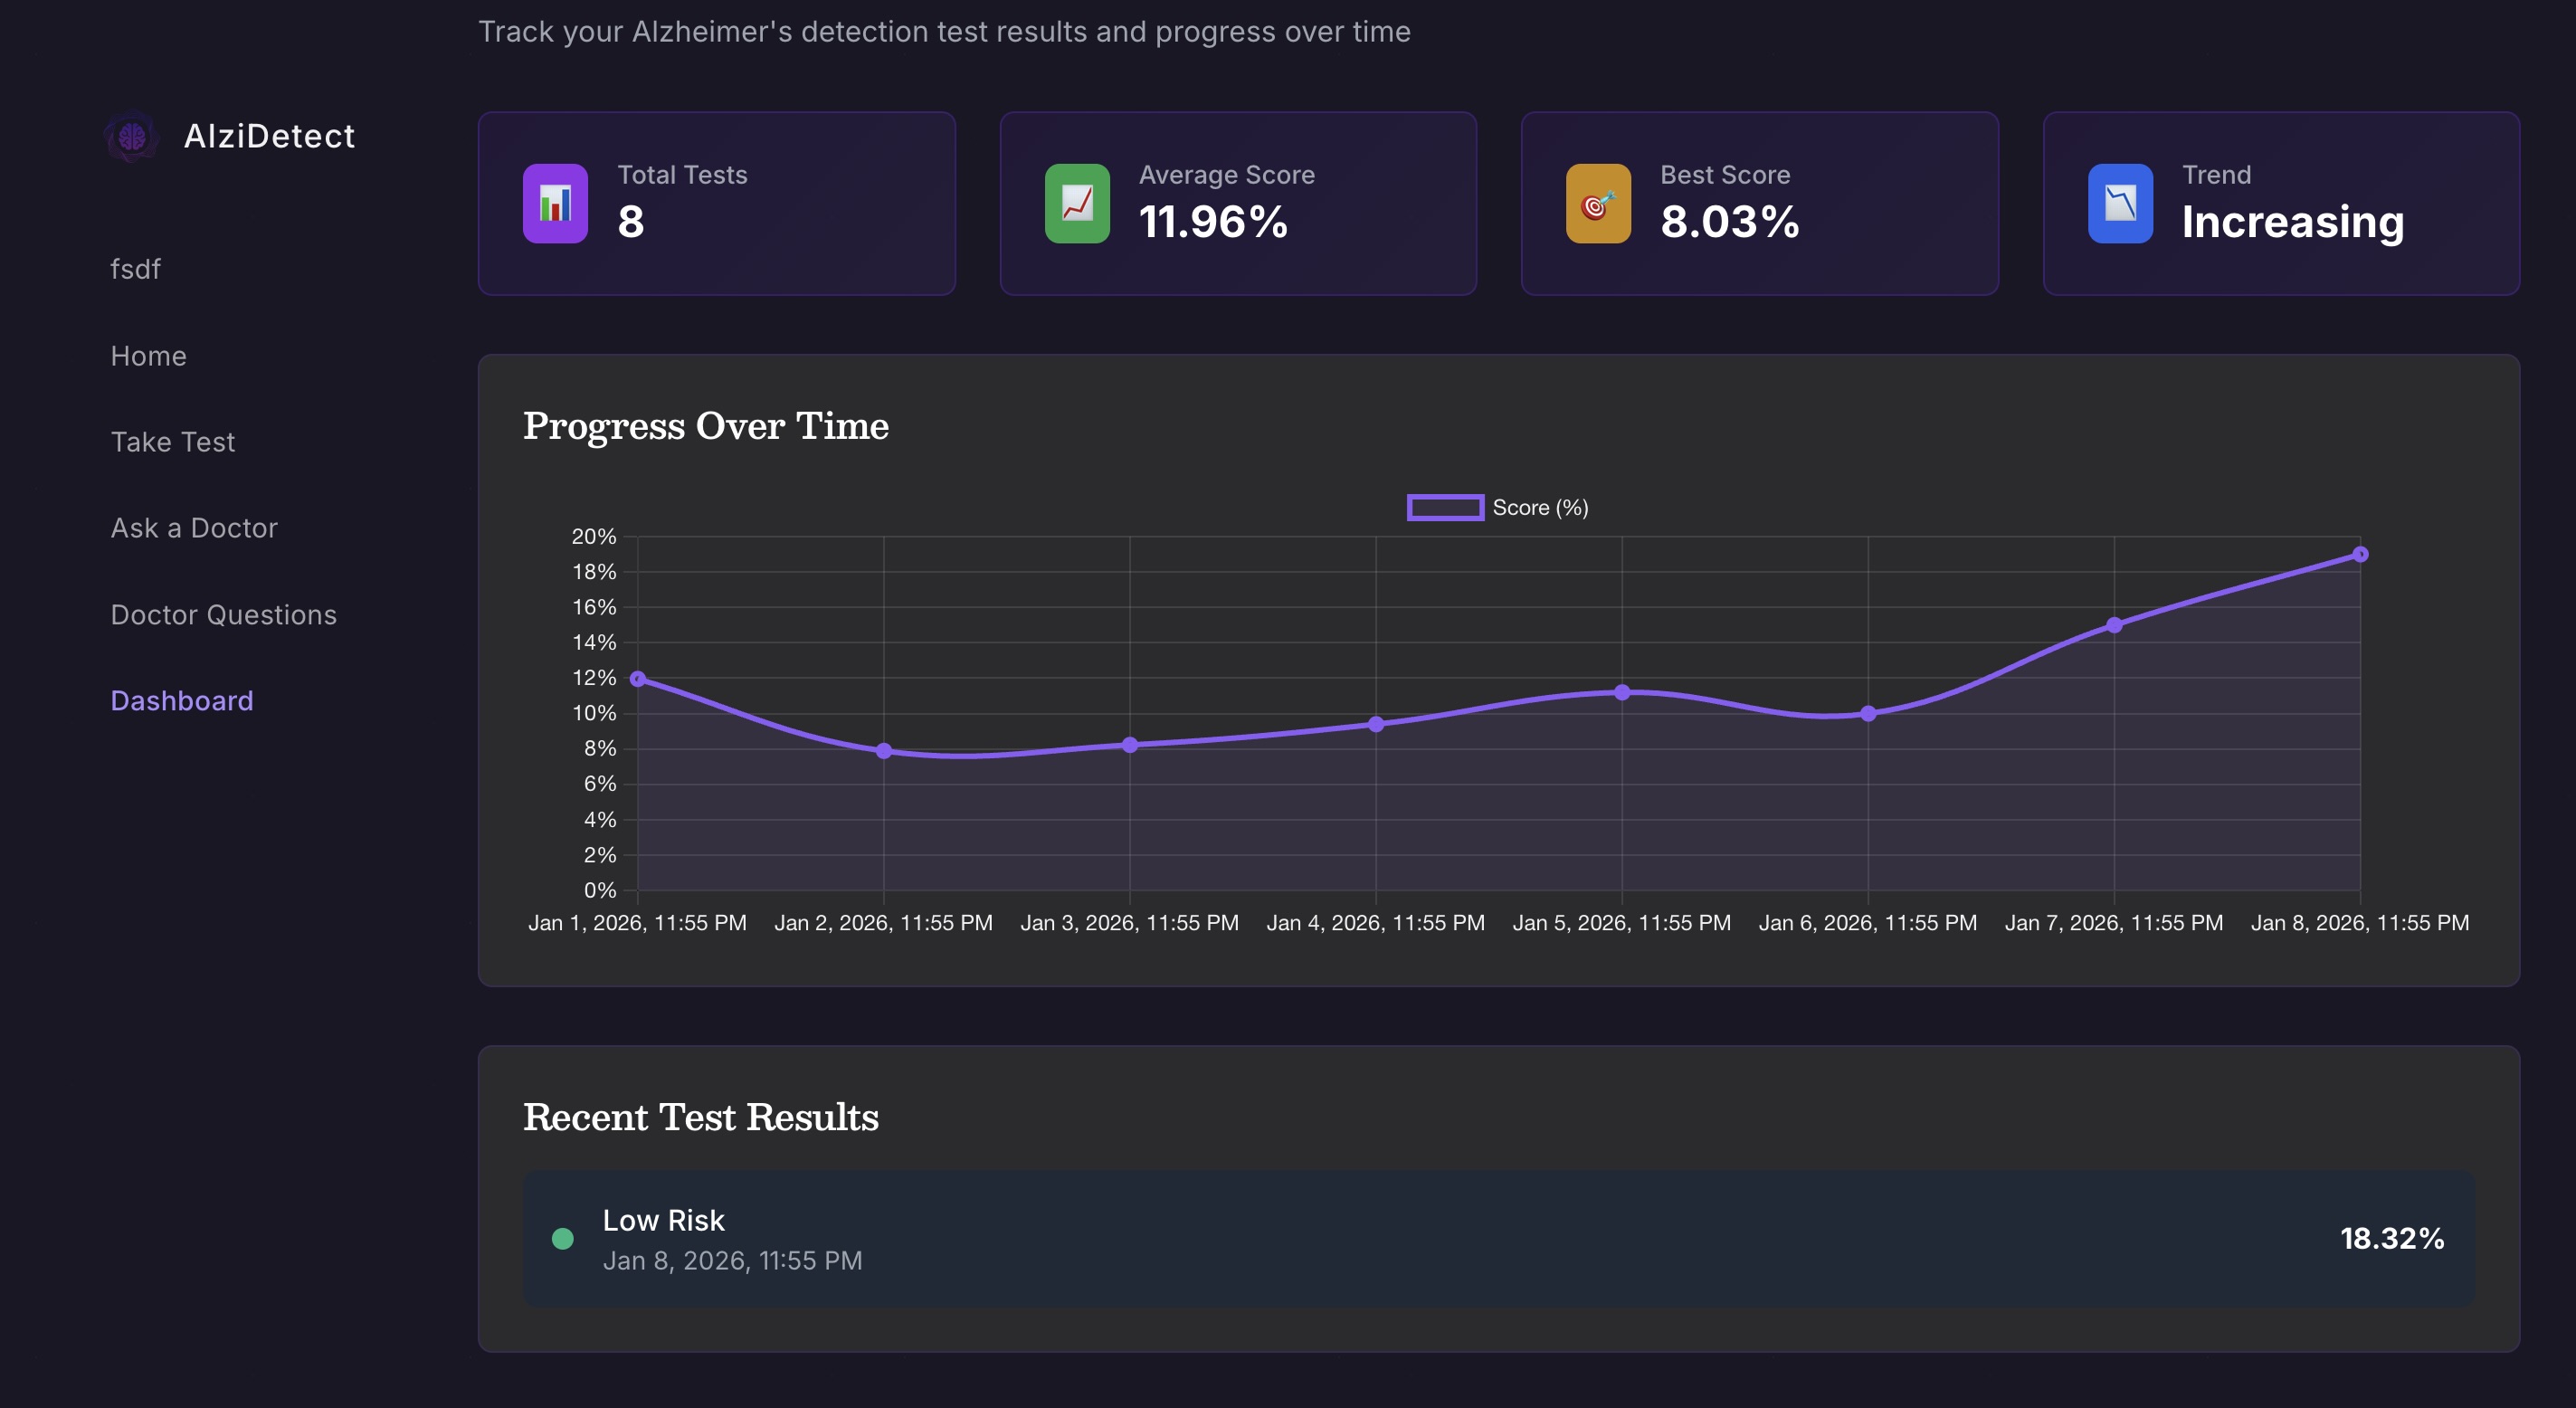Click the Jan 5 data point marker
Screen dimensions: 2576x1408
(1622, 692)
